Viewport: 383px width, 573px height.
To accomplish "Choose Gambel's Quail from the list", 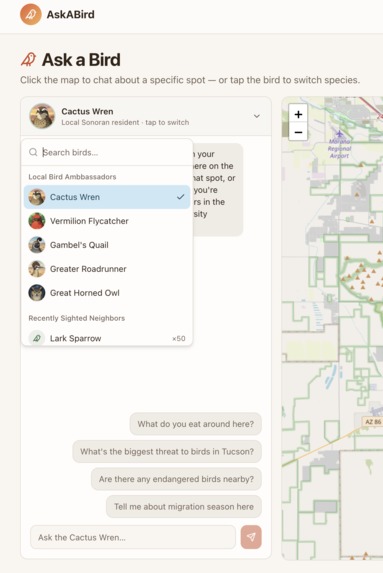I will (107, 245).
